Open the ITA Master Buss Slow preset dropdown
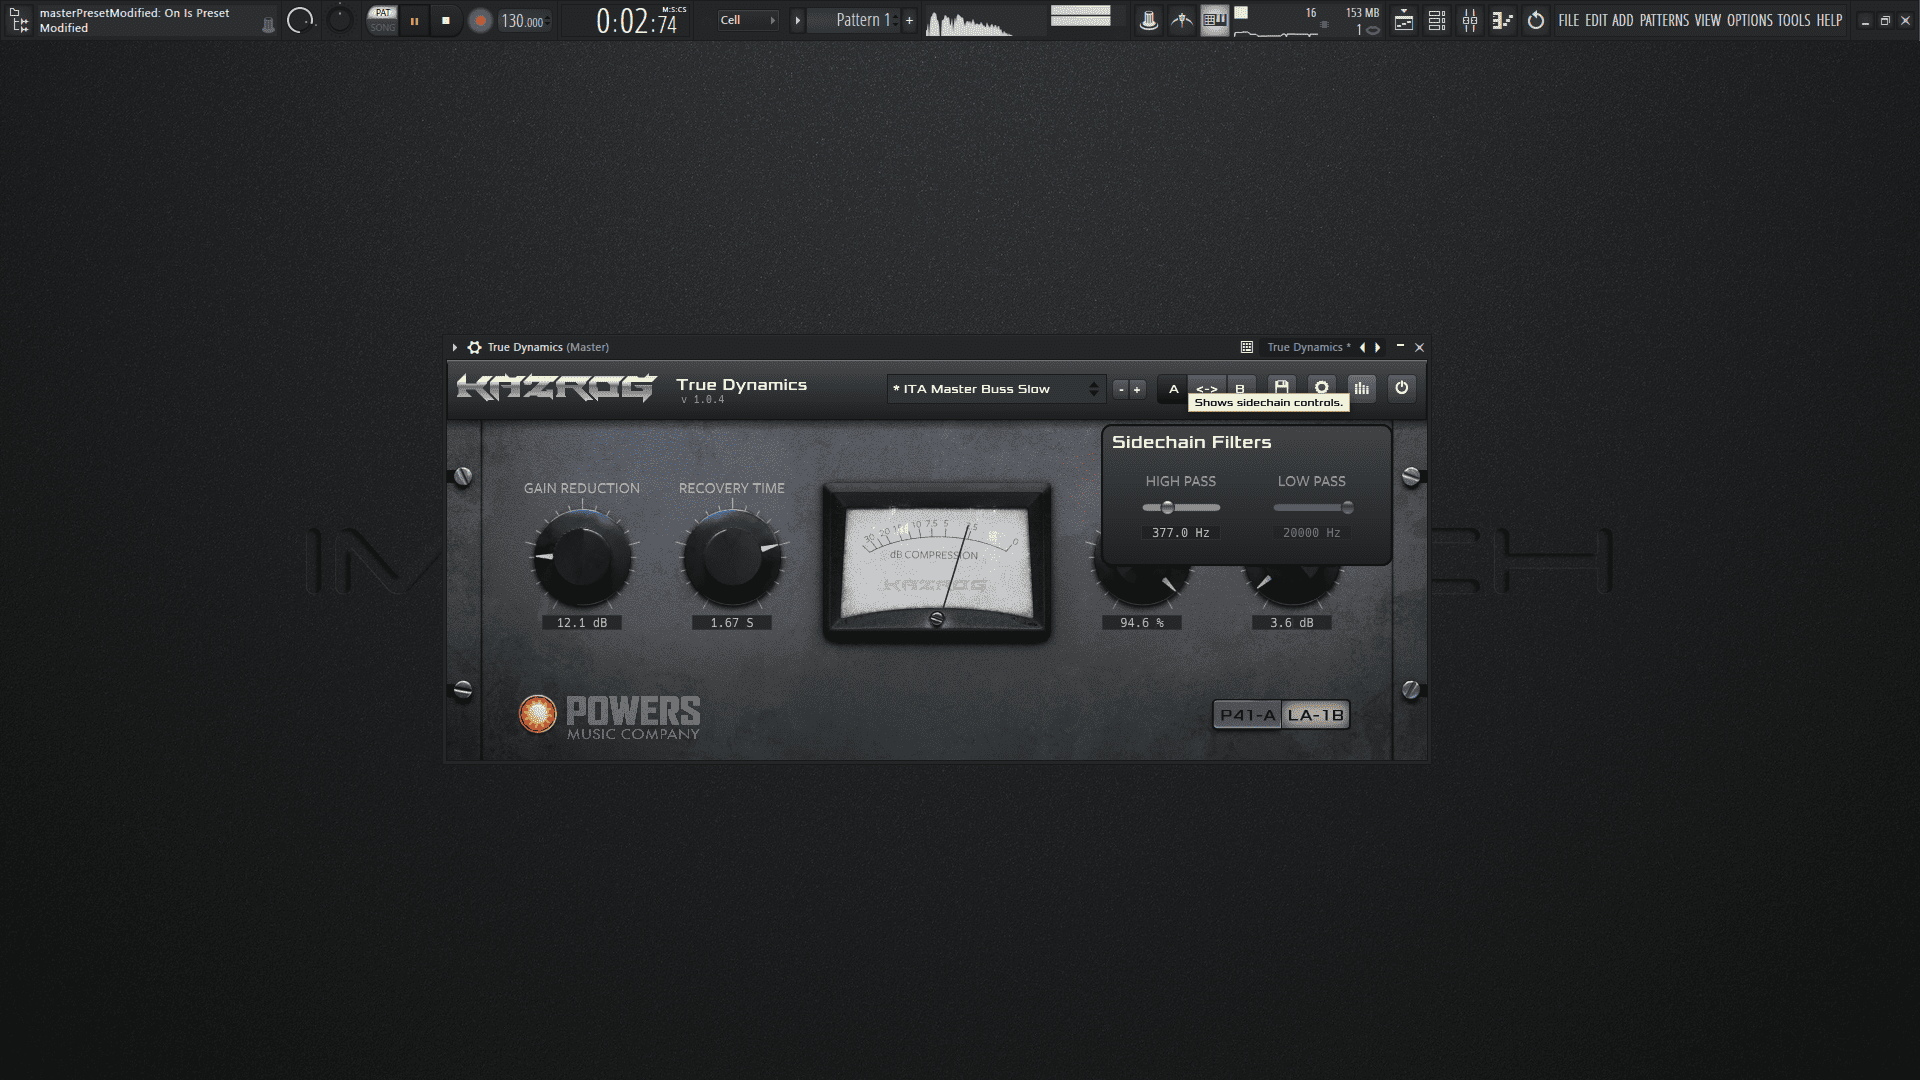The width and height of the screenshot is (1920, 1080). click(995, 389)
